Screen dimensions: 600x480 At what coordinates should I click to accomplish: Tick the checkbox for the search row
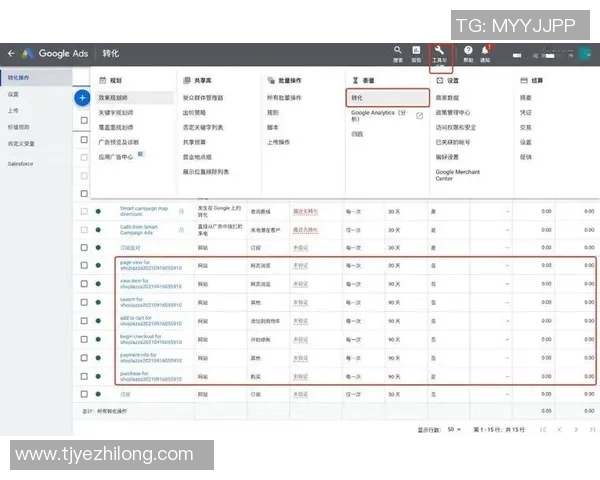tap(84, 302)
